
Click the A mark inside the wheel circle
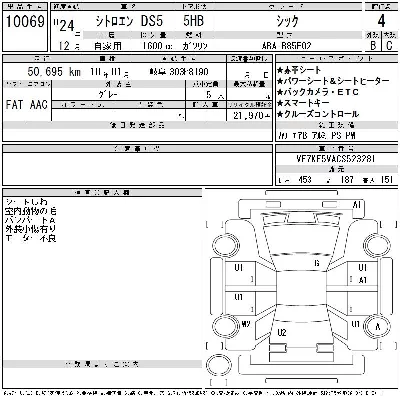click(377, 326)
